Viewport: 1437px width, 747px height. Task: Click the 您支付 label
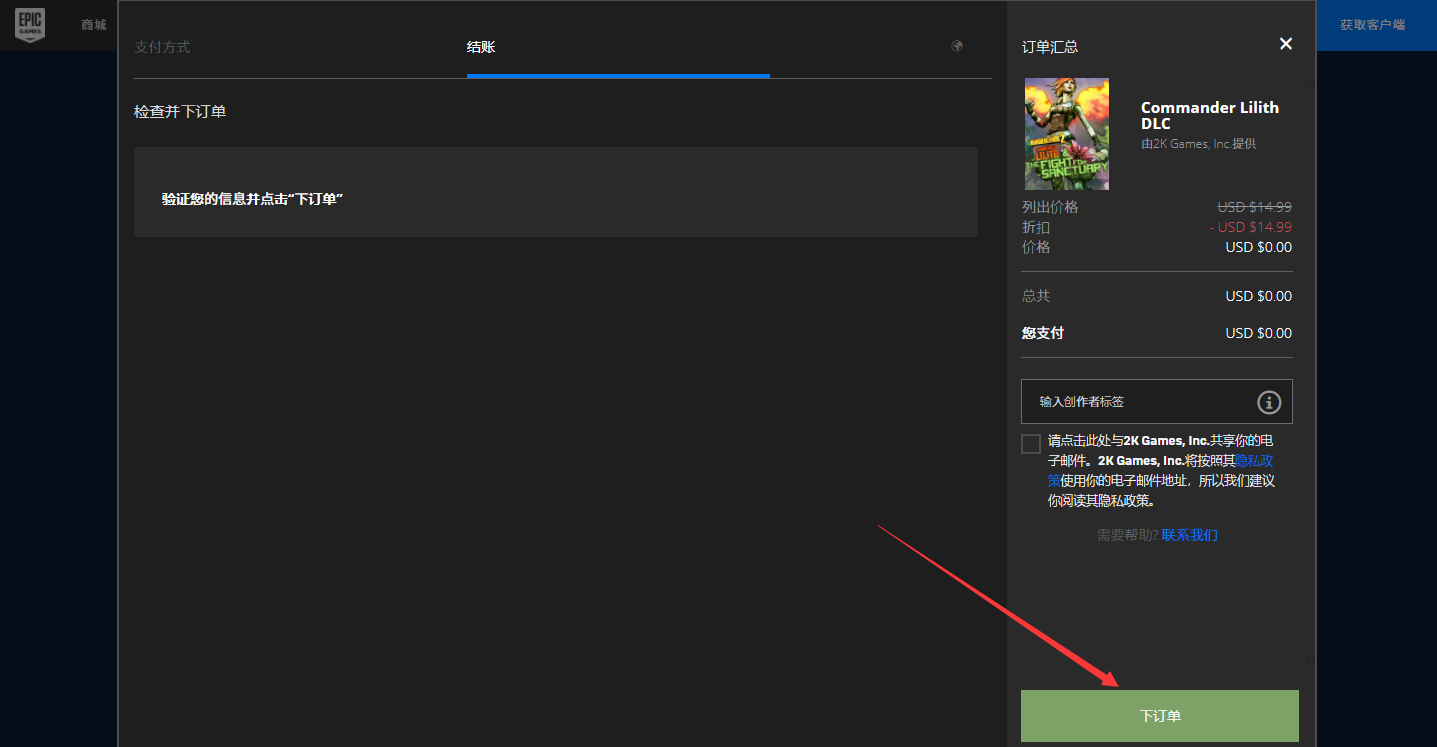pos(1043,333)
